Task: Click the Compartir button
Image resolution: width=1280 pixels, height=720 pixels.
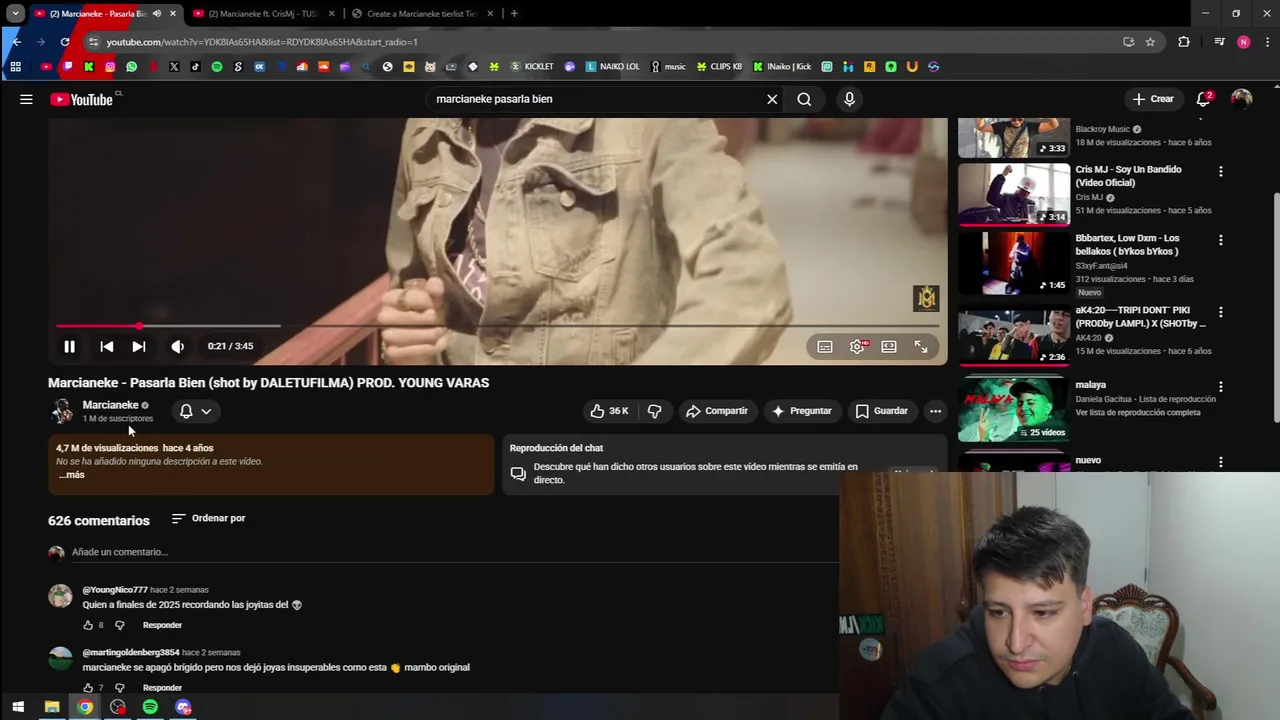Action: click(x=716, y=411)
